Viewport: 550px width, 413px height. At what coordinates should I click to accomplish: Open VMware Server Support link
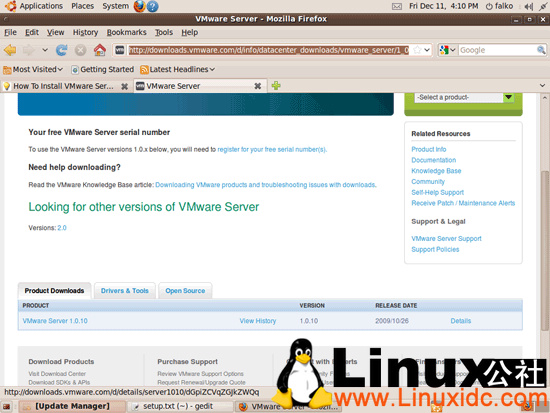[x=446, y=239]
